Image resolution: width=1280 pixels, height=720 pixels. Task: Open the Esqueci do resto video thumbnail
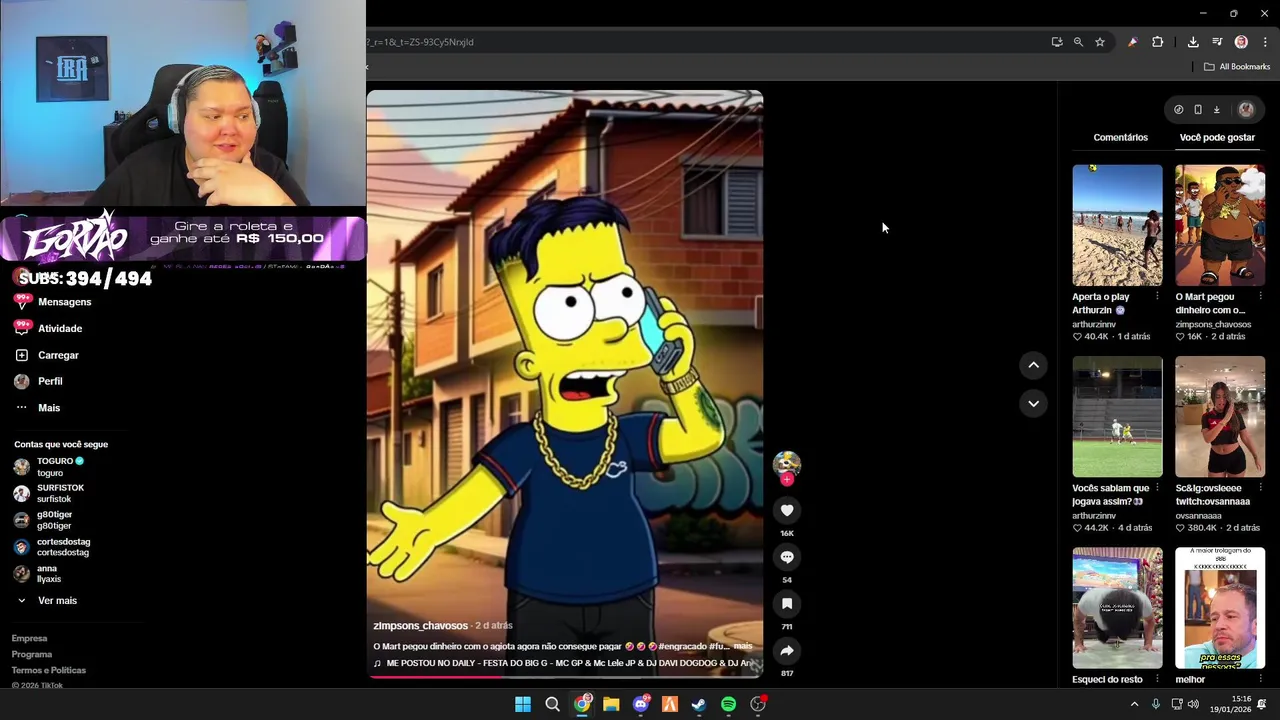pos(1117,608)
